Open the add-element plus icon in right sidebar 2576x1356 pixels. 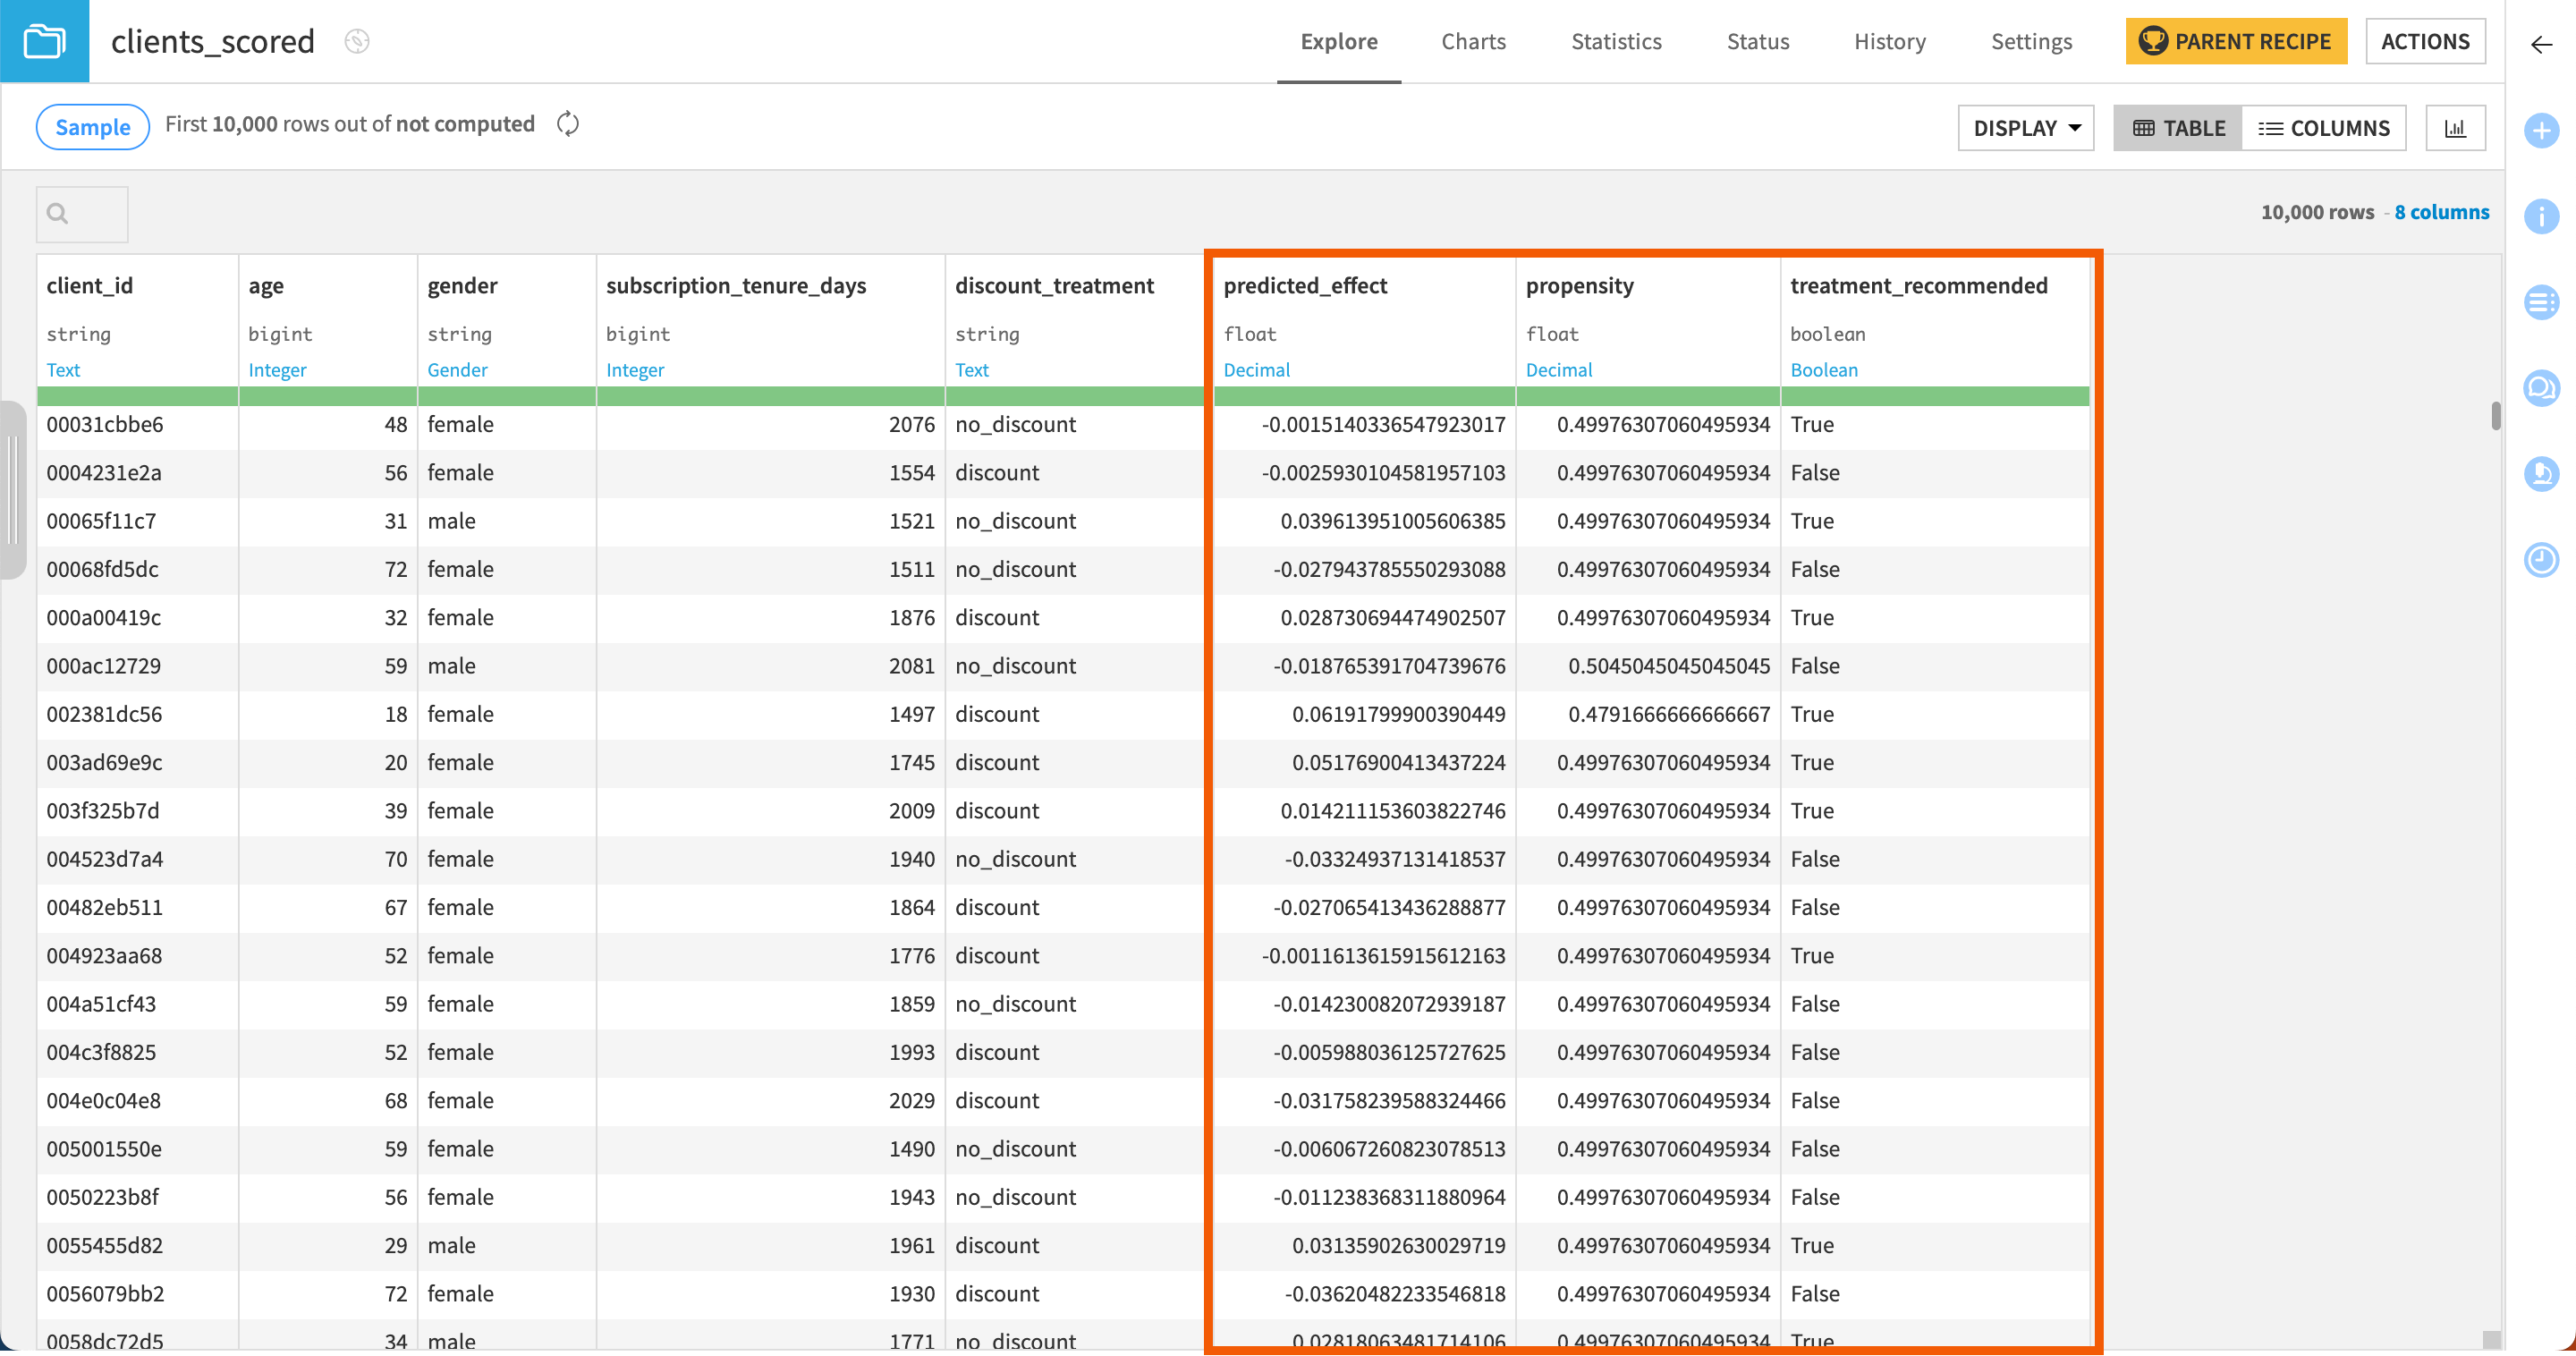click(2542, 130)
